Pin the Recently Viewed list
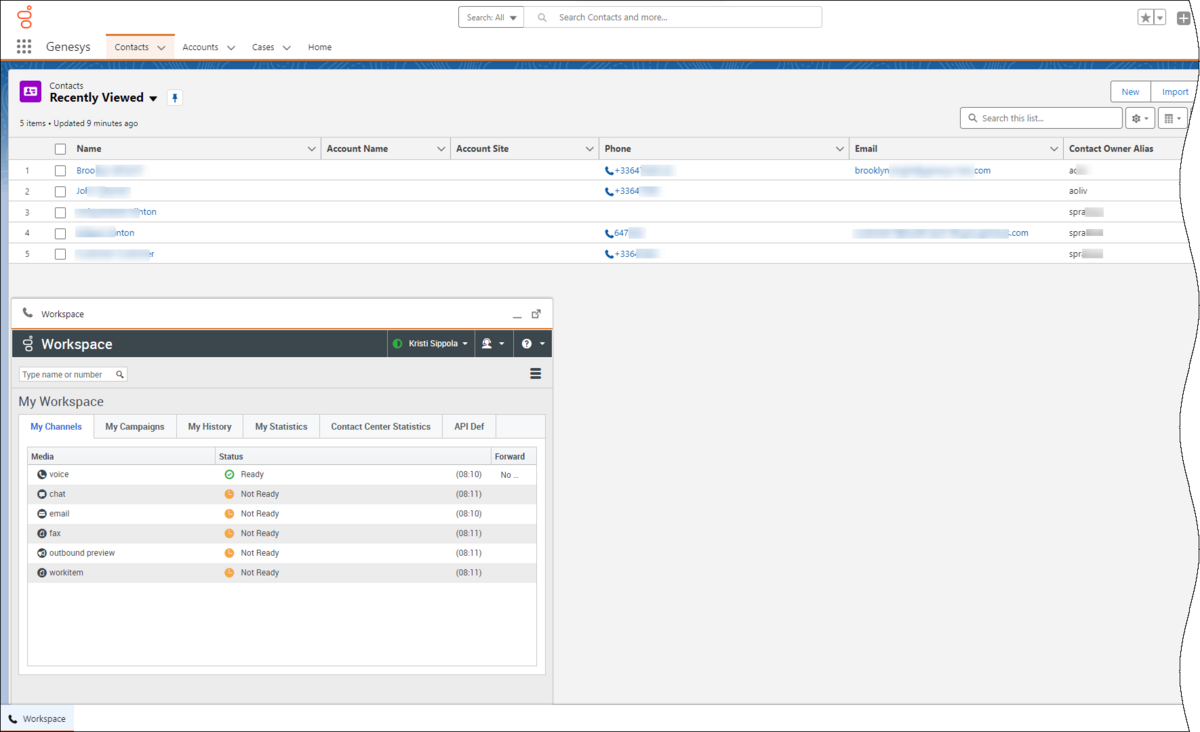This screenshot has width=1200, height=732. (x=175, y=98)
